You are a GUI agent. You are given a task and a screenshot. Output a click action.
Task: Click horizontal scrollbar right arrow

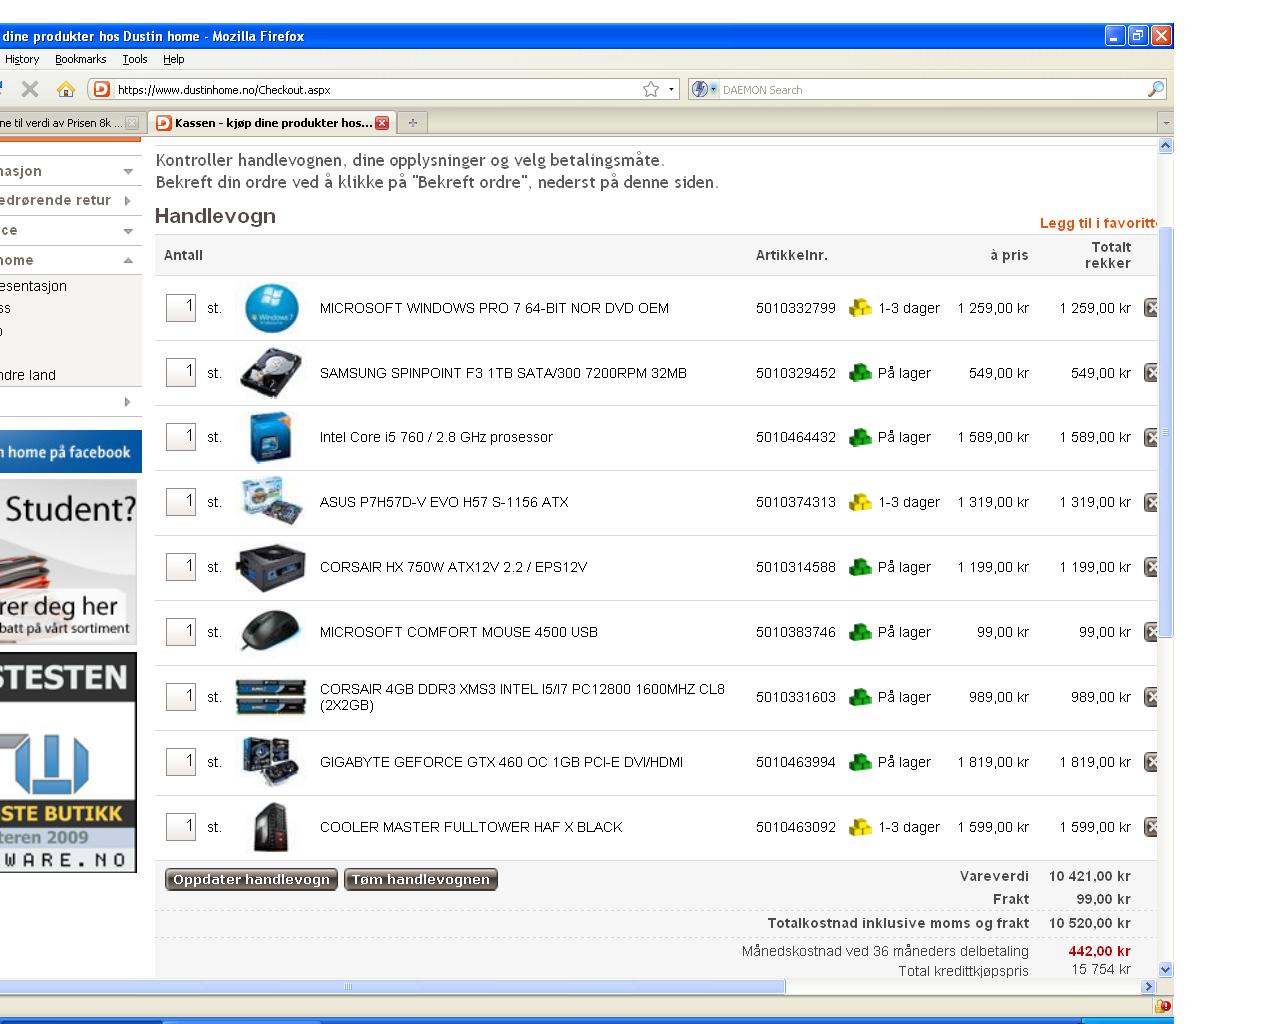[x=1148, y=986]
